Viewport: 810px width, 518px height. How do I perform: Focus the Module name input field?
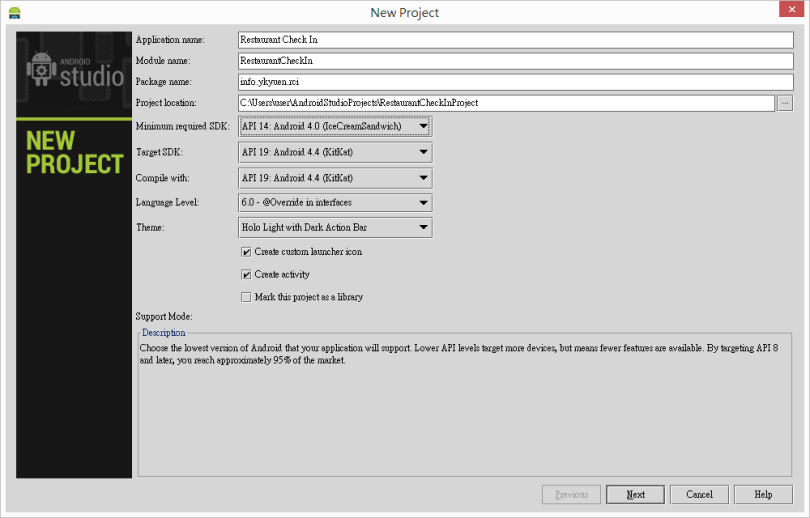(514, 61)
